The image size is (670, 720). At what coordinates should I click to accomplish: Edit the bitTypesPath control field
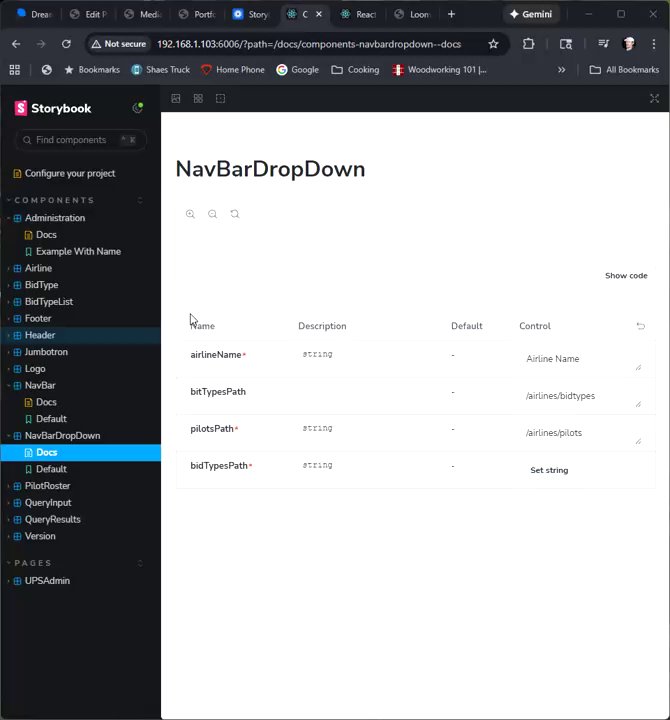(x=581, y=396)
